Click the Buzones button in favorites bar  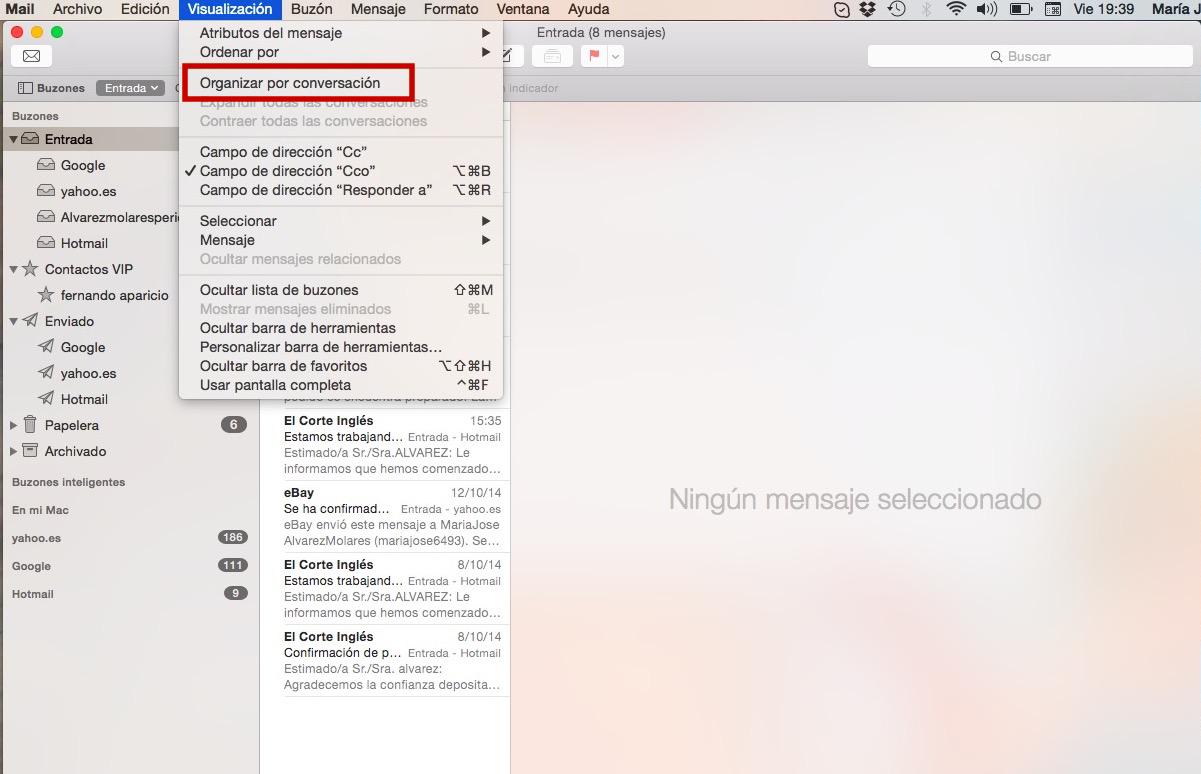point(52,88)
